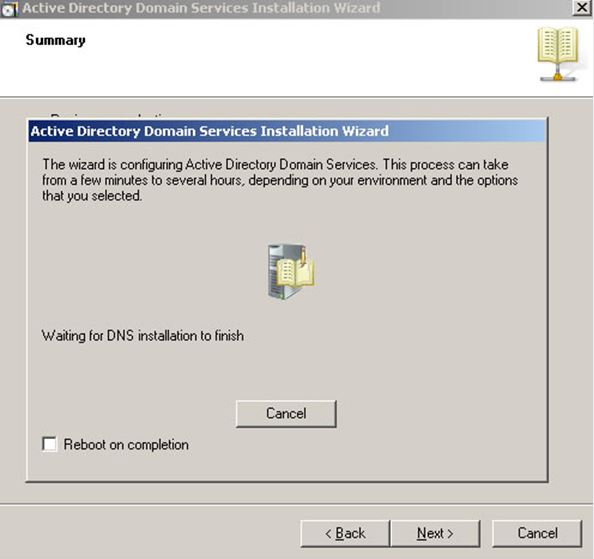
Task: Go to the previous page with Back
Action: pyautogui.click(x=345, y=533)
